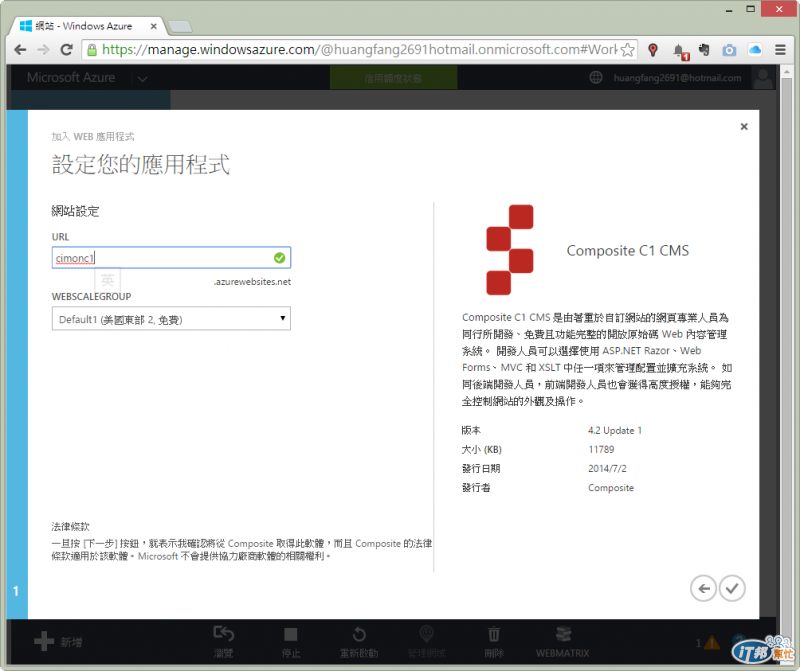Click the 網站設定 section heading
The width and height of the screenshot is (800, 671).
[76, 211]
